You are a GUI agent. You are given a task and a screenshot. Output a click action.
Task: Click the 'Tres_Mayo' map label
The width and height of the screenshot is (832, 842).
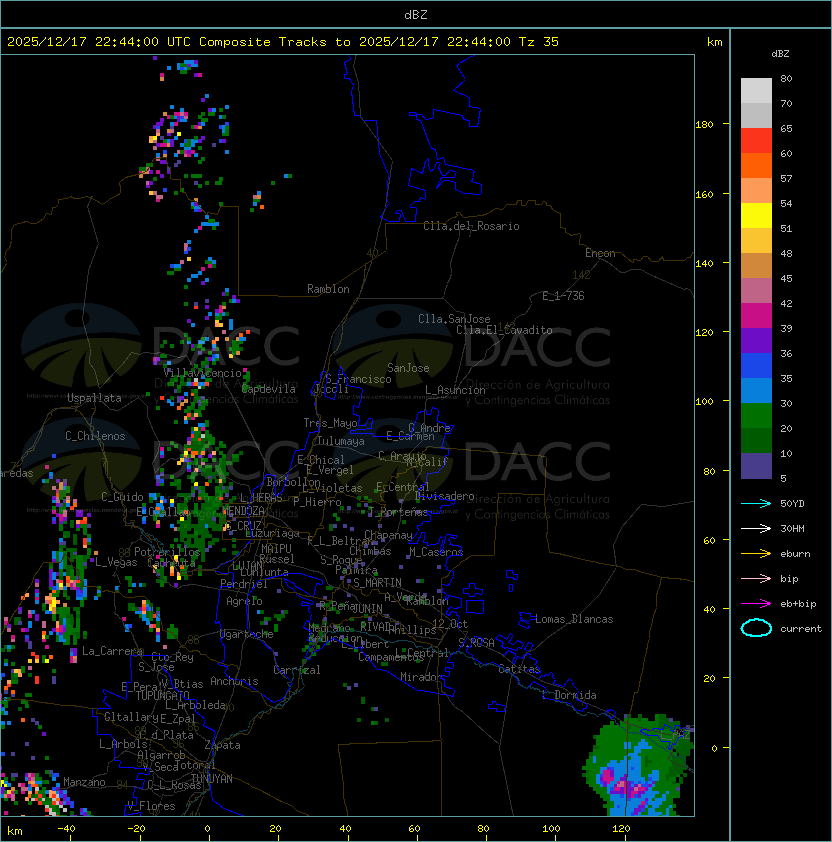click(x=330, y=423)
